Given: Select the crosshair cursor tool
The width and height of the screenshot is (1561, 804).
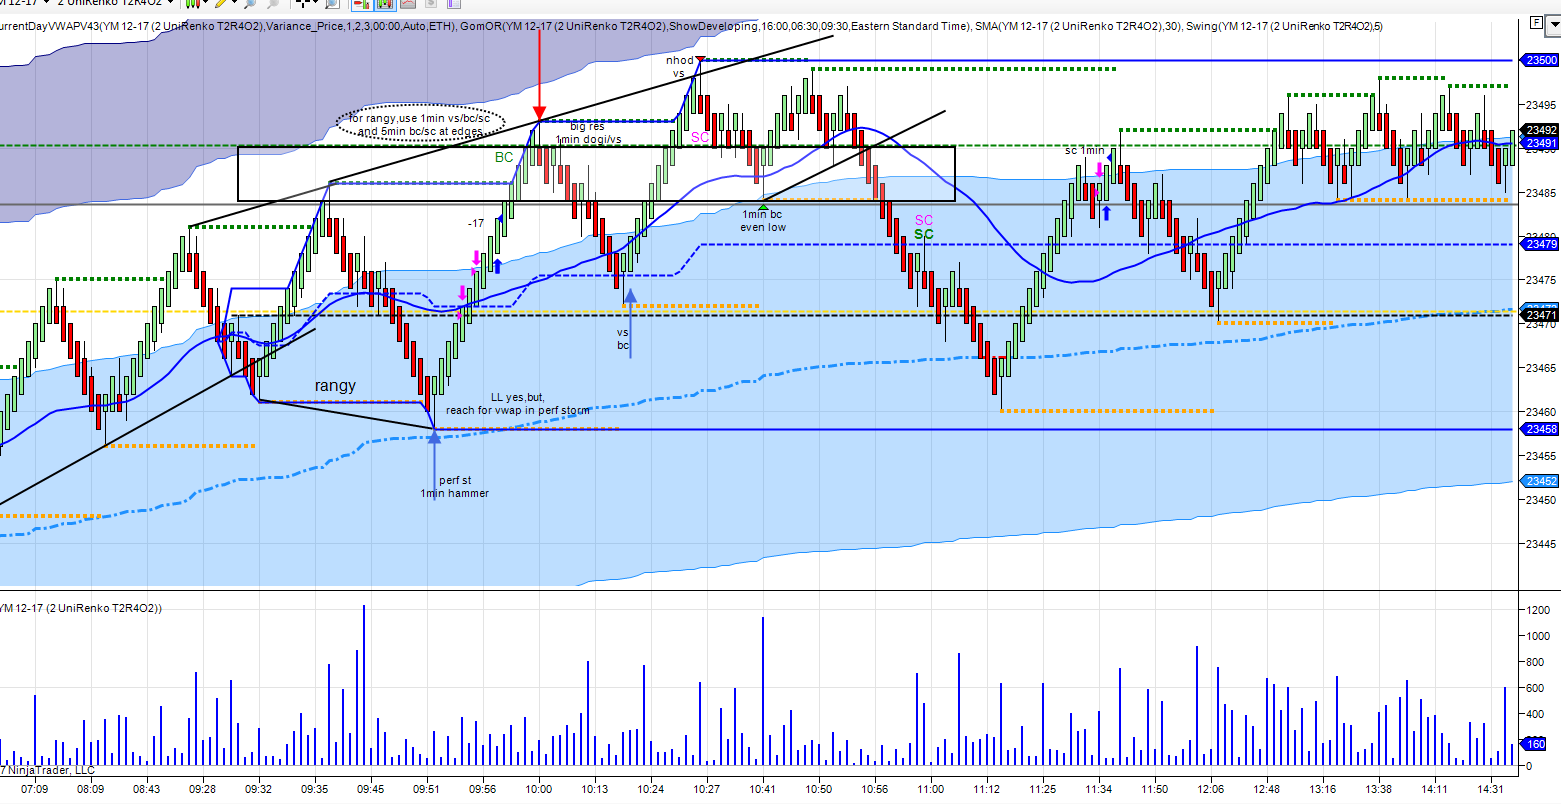Looking at the screenshot, I should (304, 3).
